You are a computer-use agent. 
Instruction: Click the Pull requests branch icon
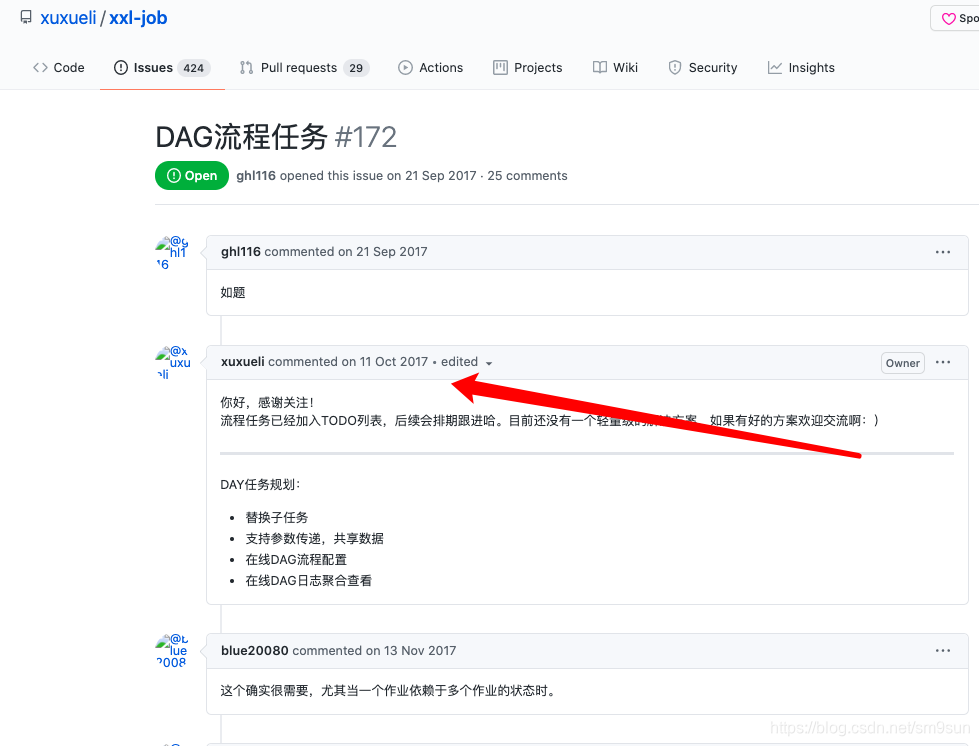247,67
